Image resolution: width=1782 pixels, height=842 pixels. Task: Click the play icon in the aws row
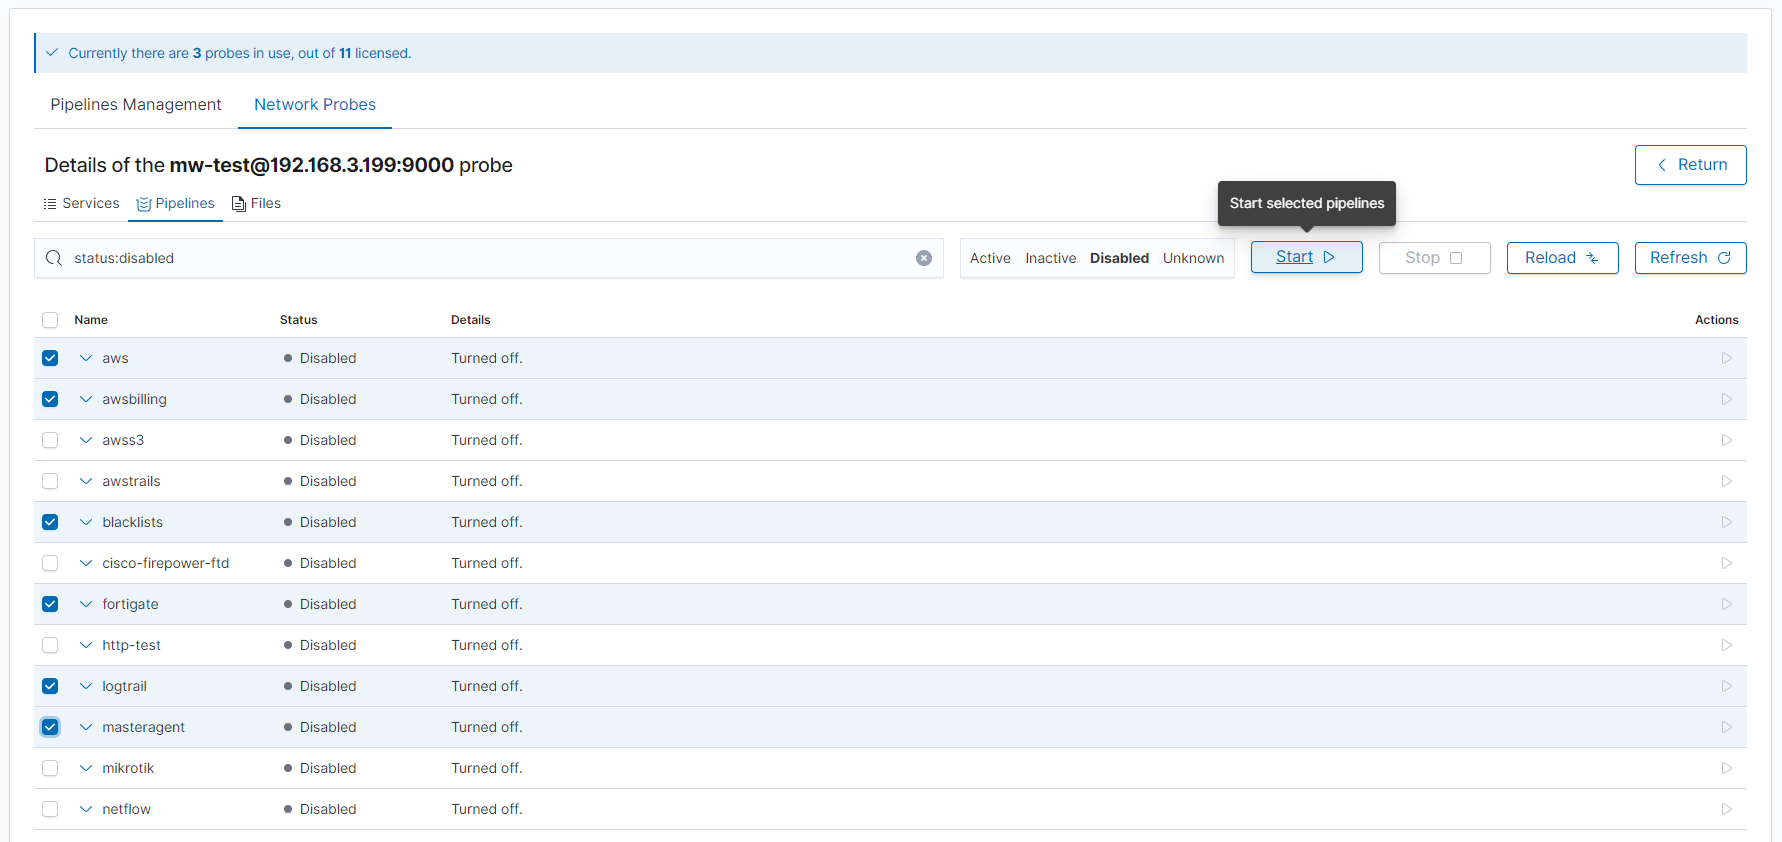[x=1726, y=358]
